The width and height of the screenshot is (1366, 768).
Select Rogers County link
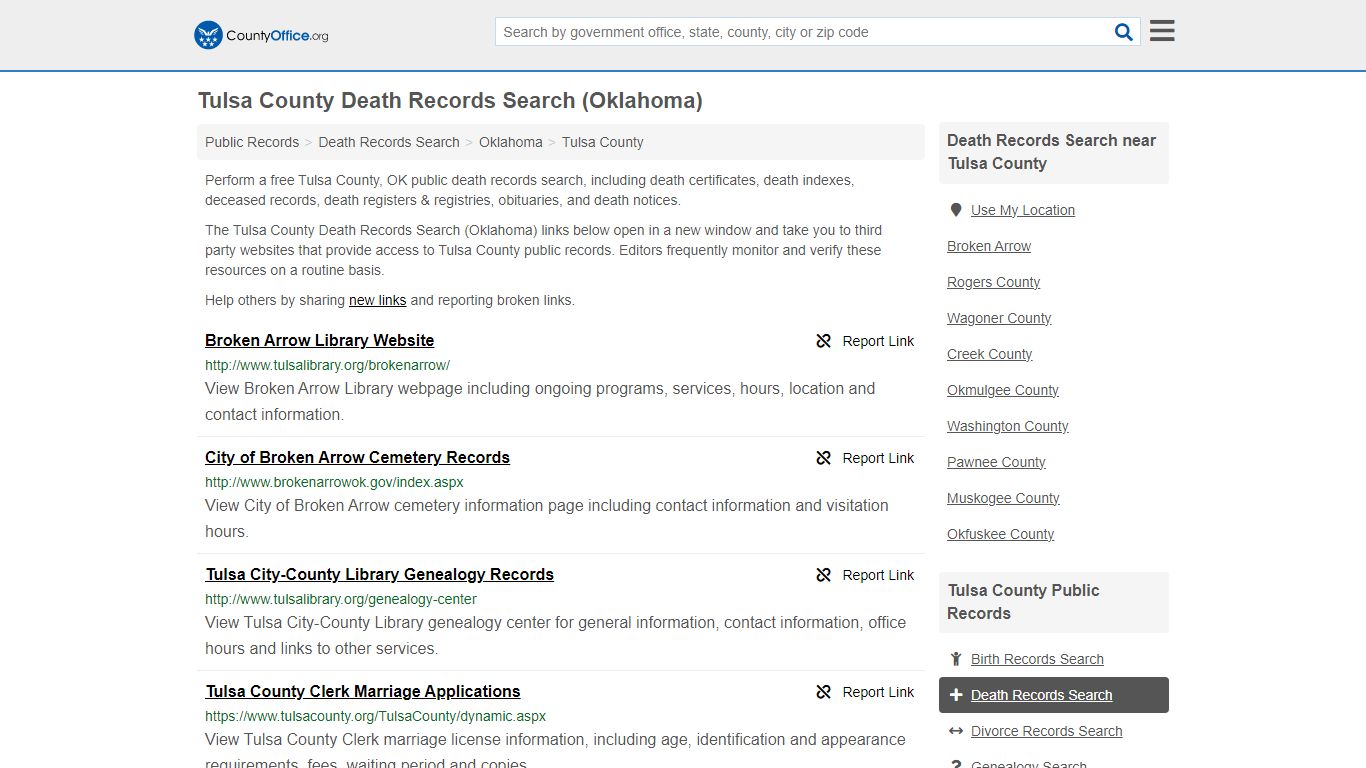click(994, 282)
